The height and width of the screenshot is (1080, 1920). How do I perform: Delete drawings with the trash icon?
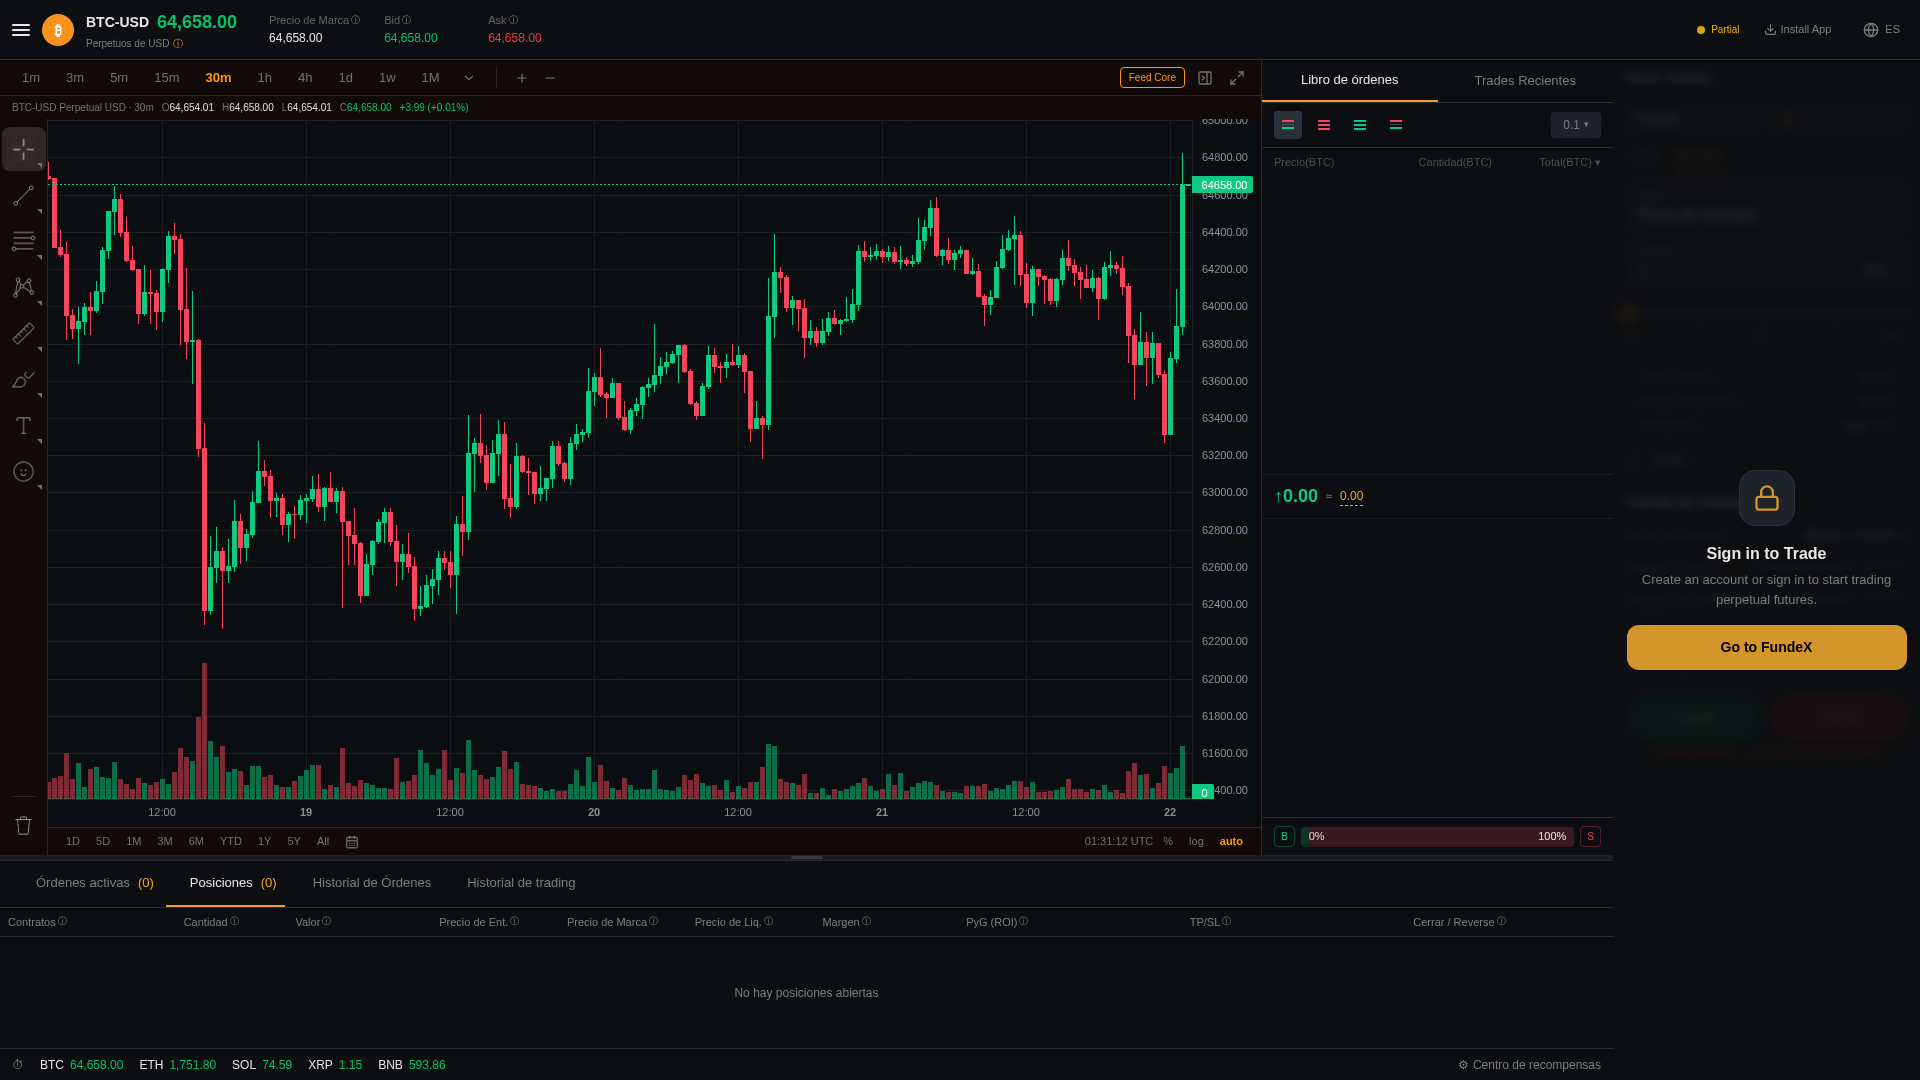click(23, 825)
